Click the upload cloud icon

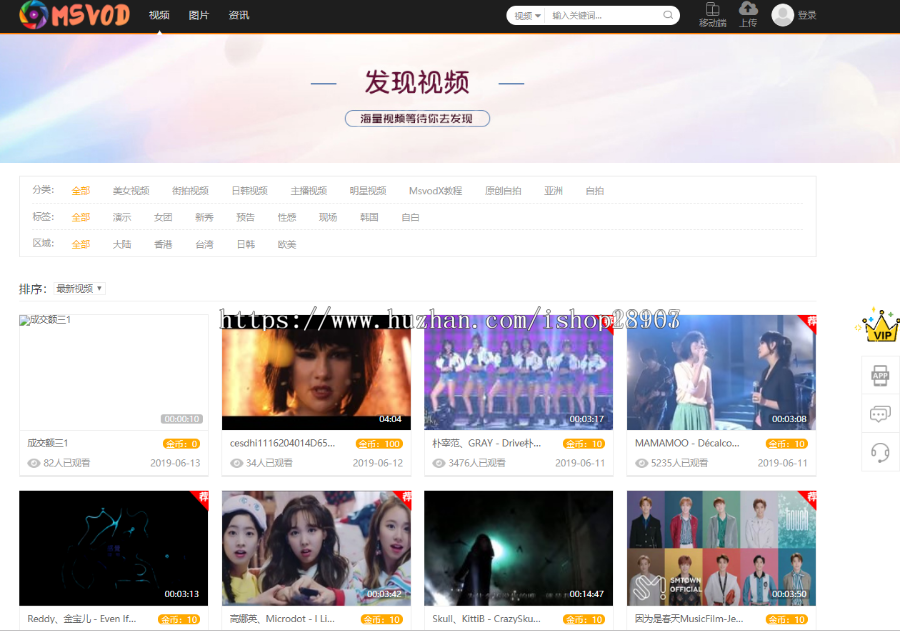pos(748,9)
